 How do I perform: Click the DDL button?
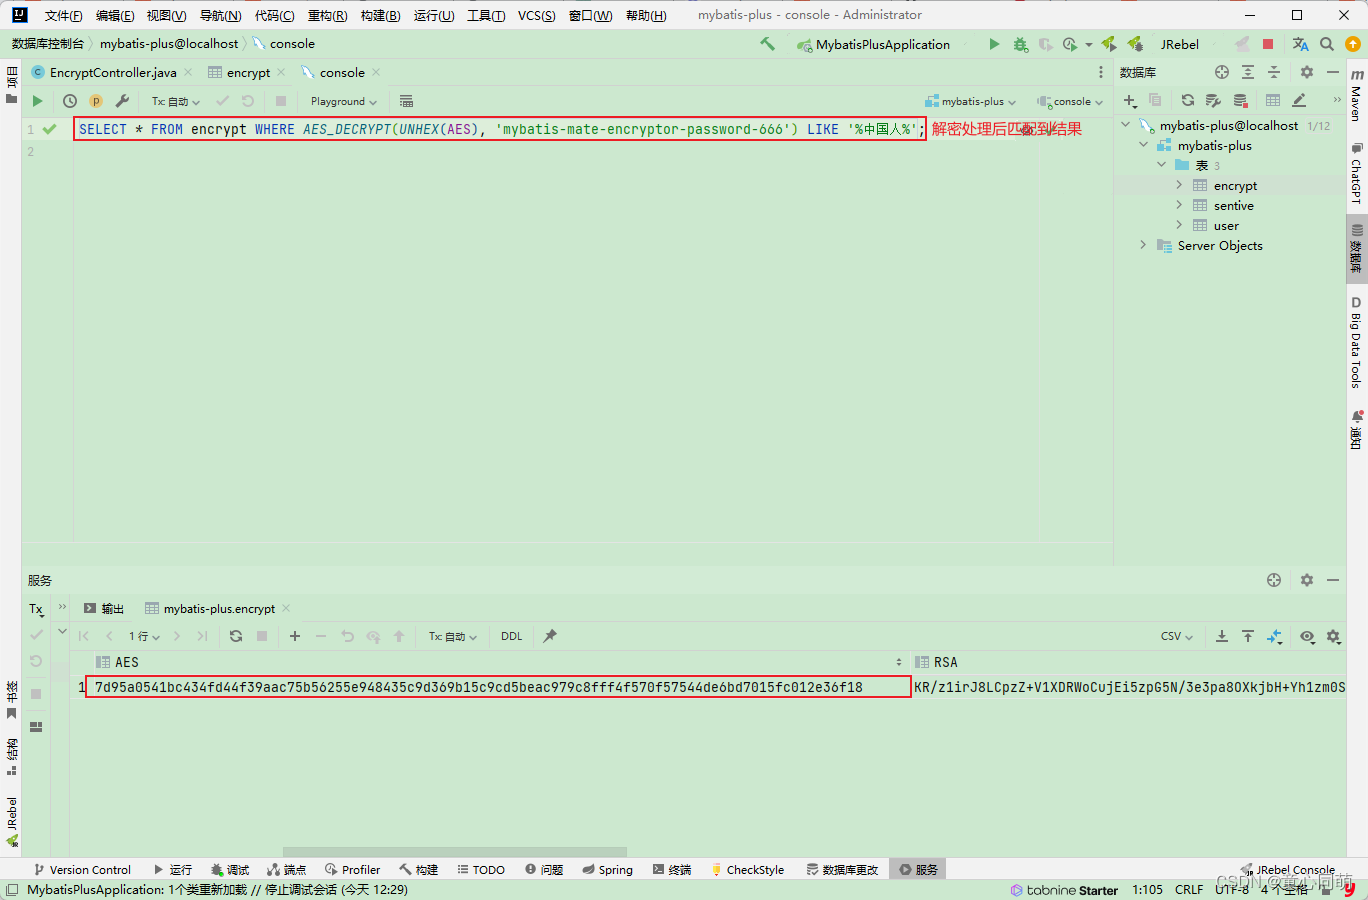(x=511, y=636)
